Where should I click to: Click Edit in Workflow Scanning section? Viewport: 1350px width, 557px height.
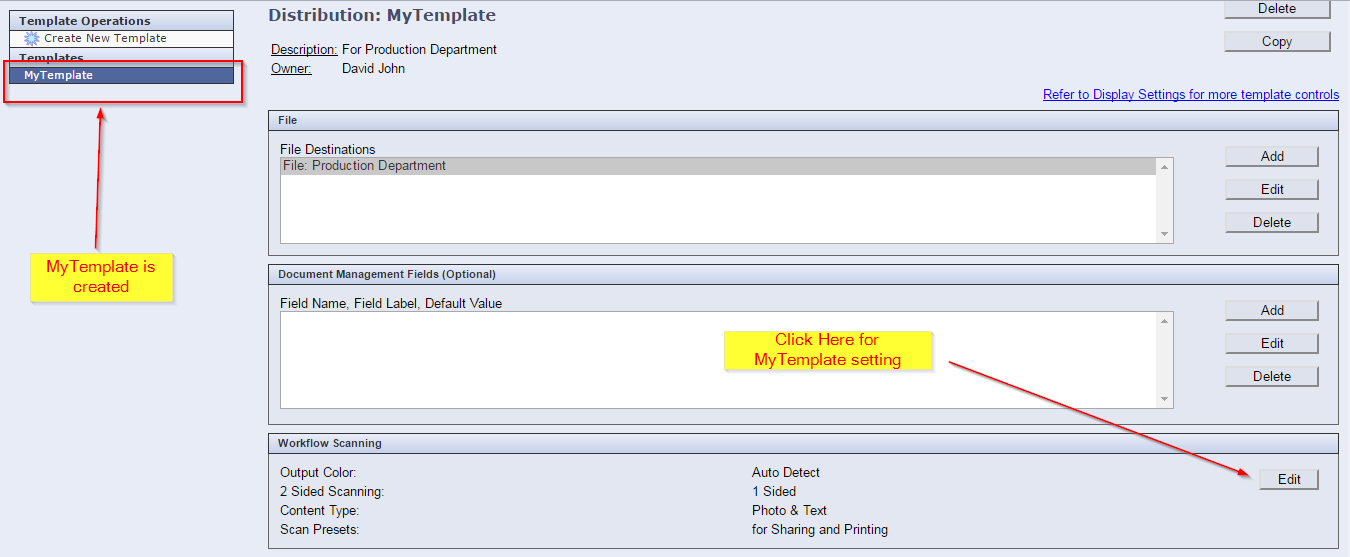1289,479
